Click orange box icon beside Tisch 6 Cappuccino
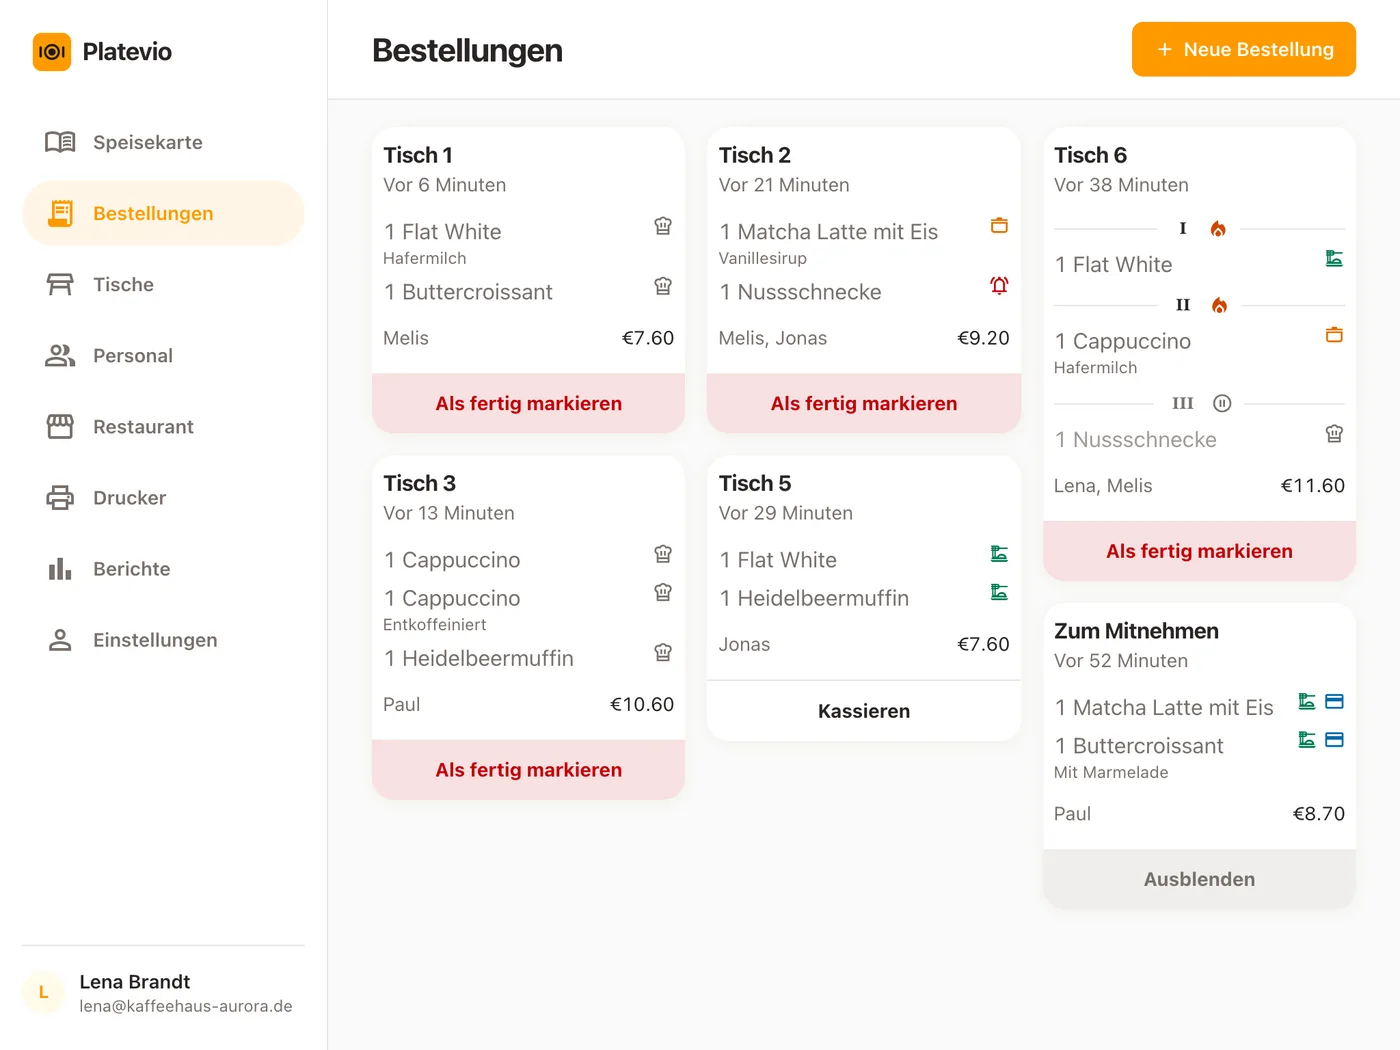The image size is (1400, 1050). [1334, 335]
